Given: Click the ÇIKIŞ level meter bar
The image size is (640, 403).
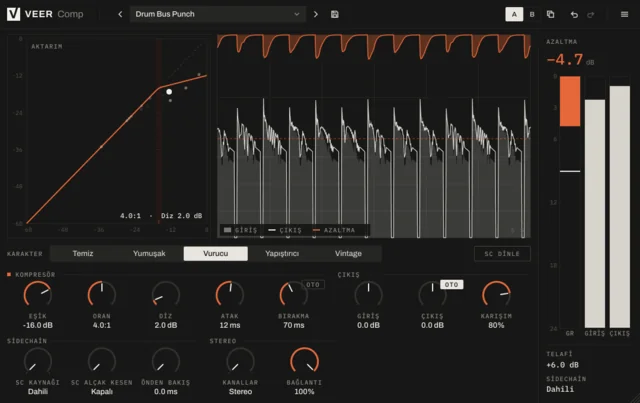Looking at the screenshot, I should [620, 207].
